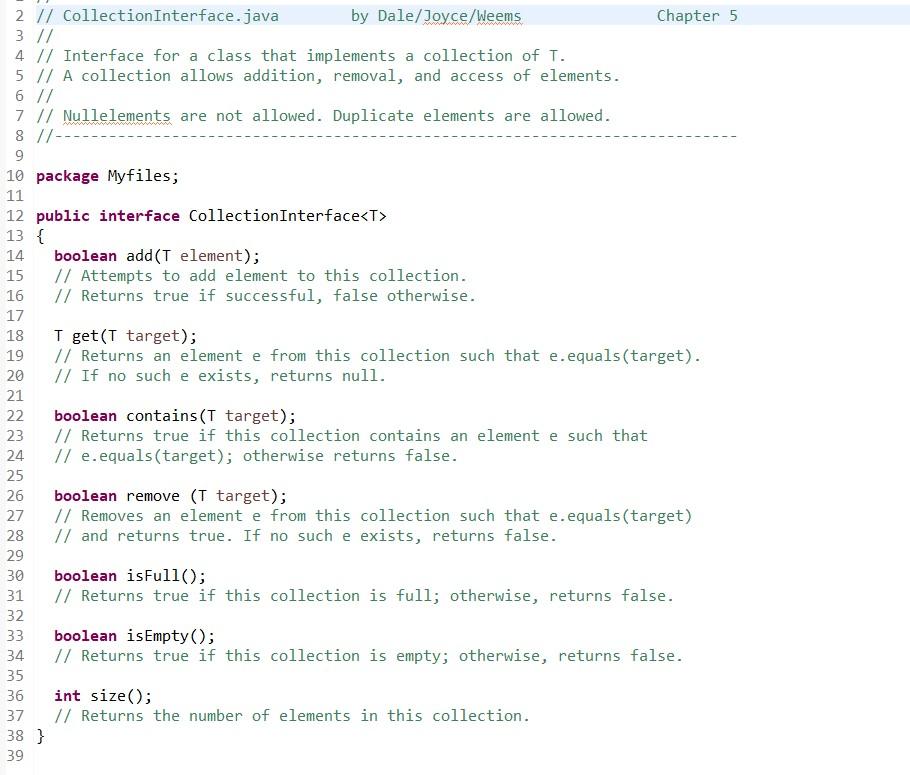Click line number 14 in the gutter
Image resolution: width=910 pixels, height=775 pixels.
point(15,255)
